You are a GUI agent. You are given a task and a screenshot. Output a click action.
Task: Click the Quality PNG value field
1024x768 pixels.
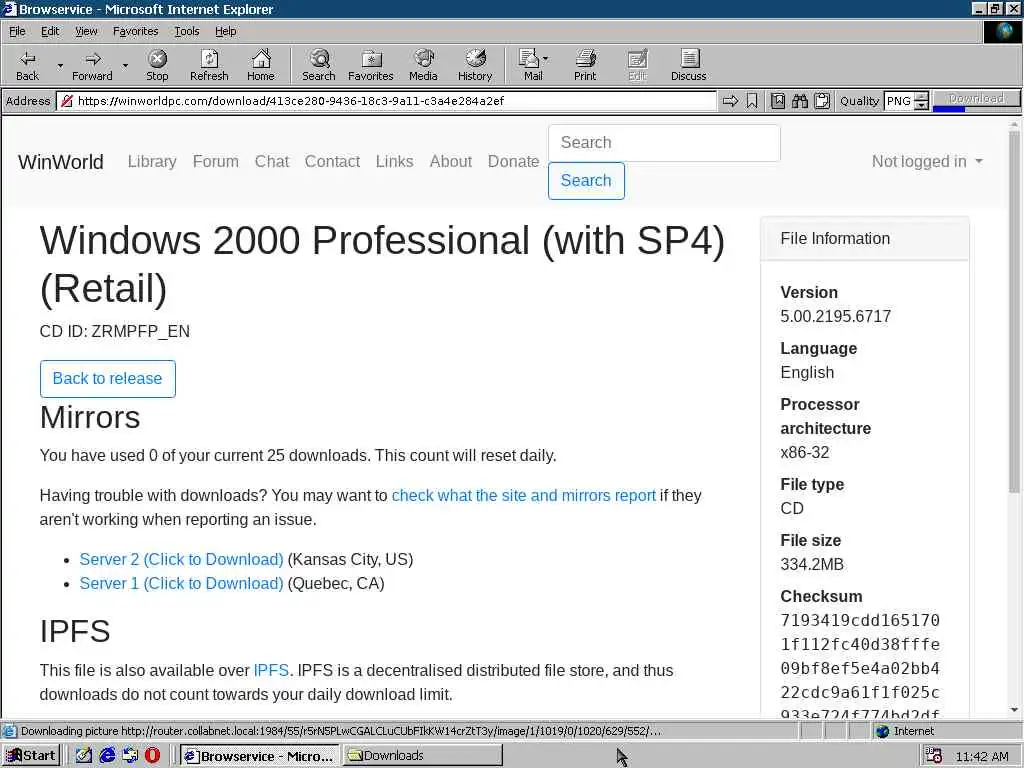pos(899,101)
